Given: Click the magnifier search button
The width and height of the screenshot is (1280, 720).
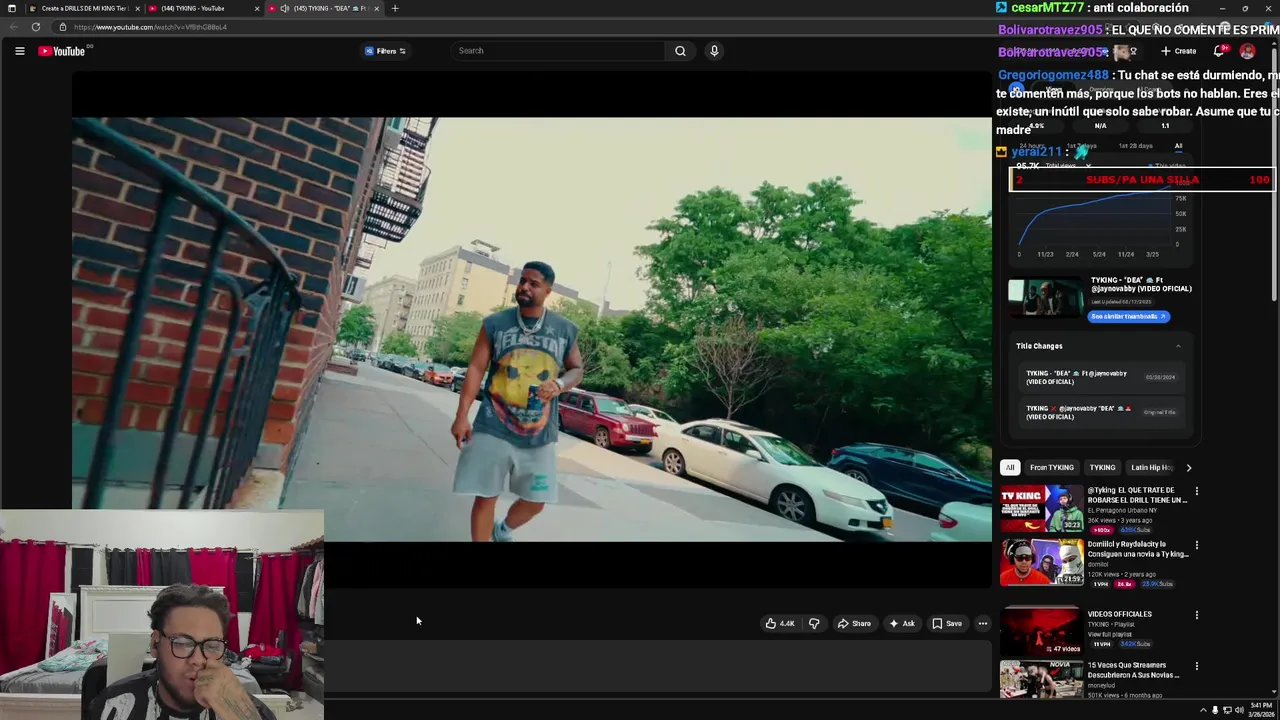Looking at the screenshot, I should coord(680,51).
